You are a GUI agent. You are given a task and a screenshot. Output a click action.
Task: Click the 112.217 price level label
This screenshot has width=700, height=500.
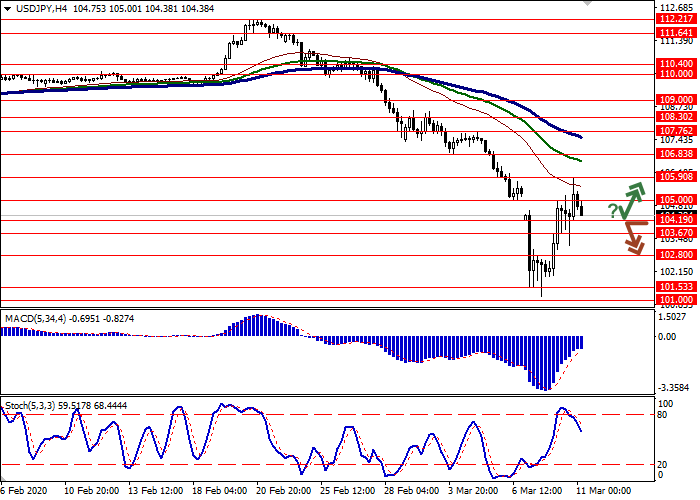(x=677, y=46)
